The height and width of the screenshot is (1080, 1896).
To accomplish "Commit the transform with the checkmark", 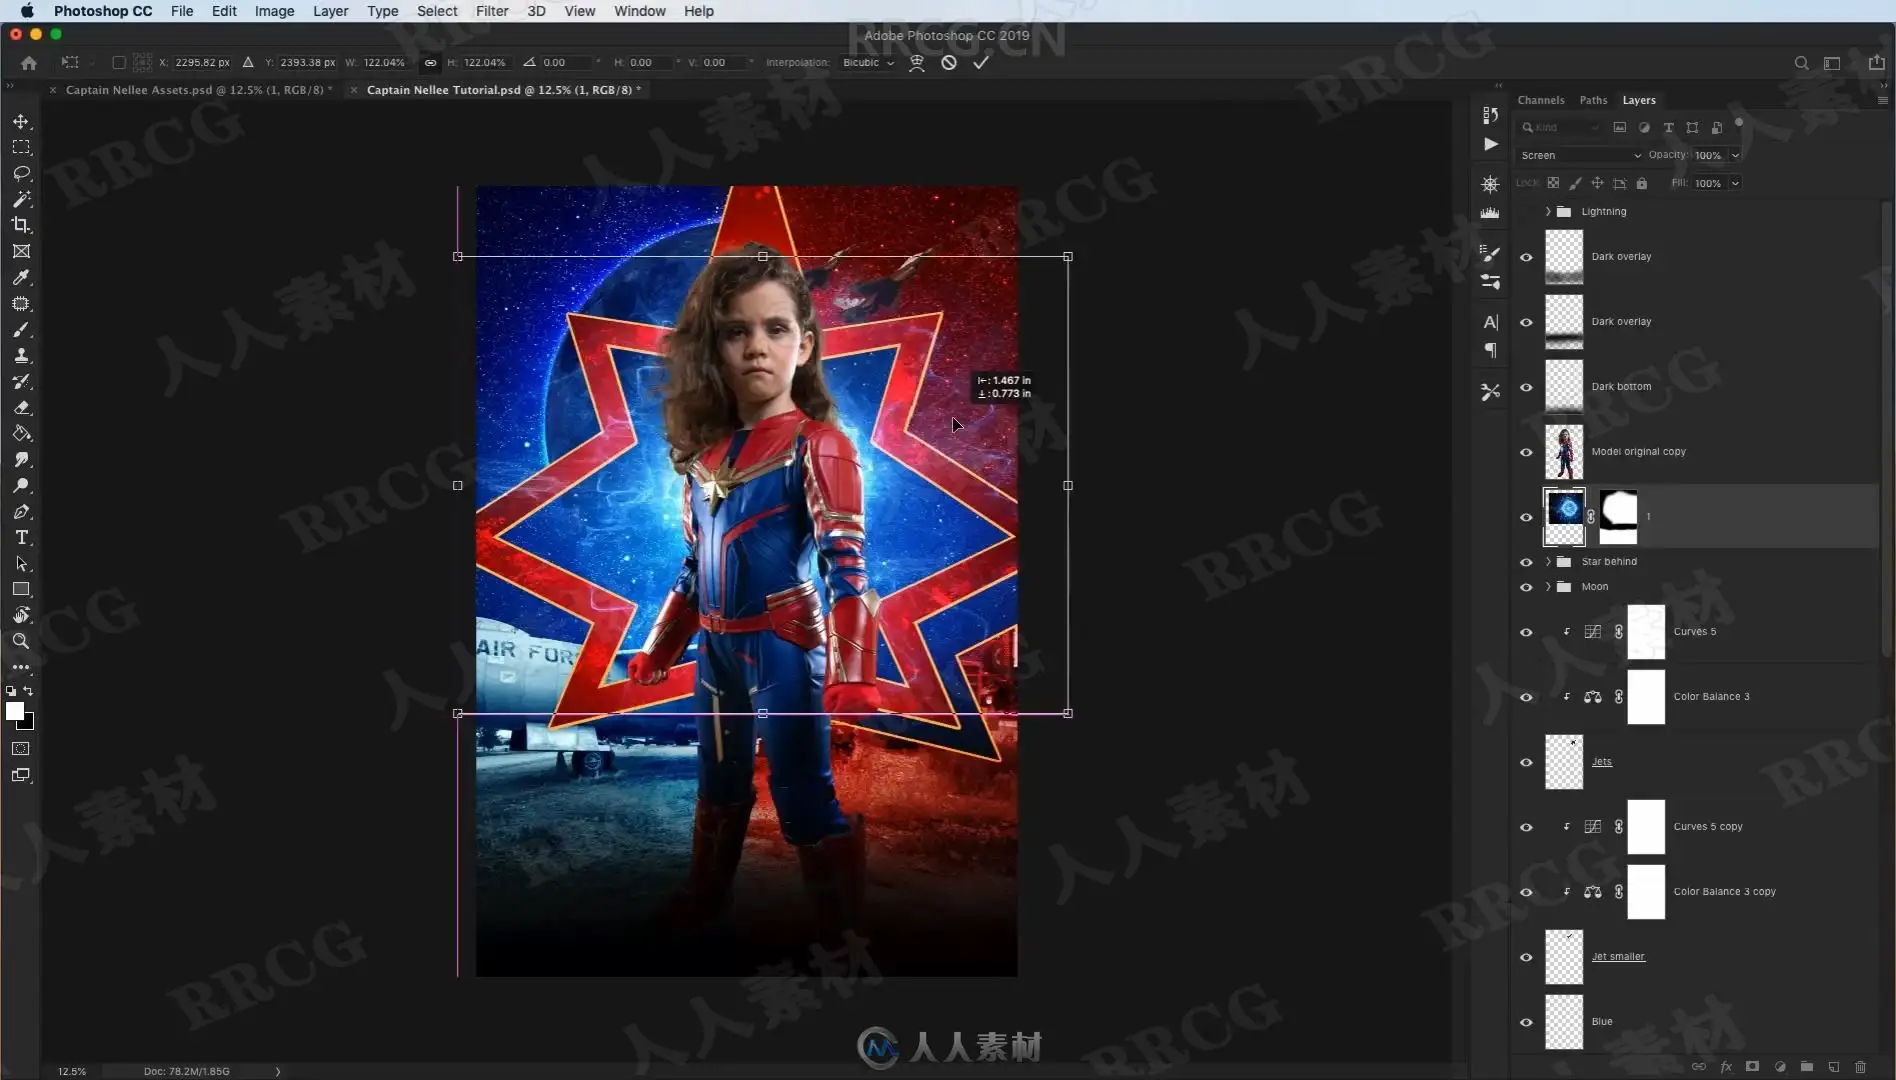I will pos(981,62).
